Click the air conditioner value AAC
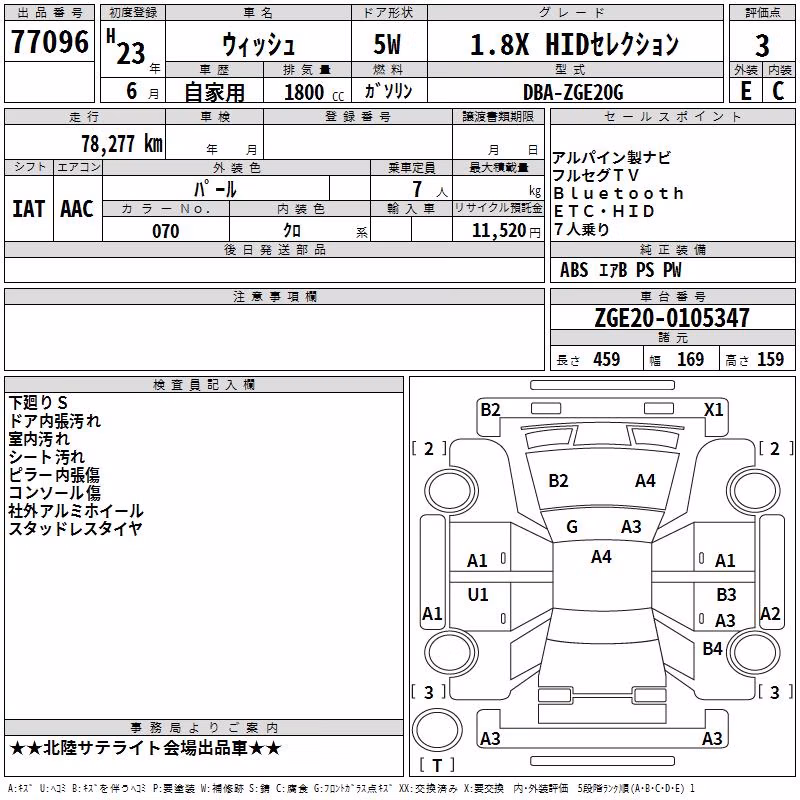The image size is (800, 800). [77, 209]
